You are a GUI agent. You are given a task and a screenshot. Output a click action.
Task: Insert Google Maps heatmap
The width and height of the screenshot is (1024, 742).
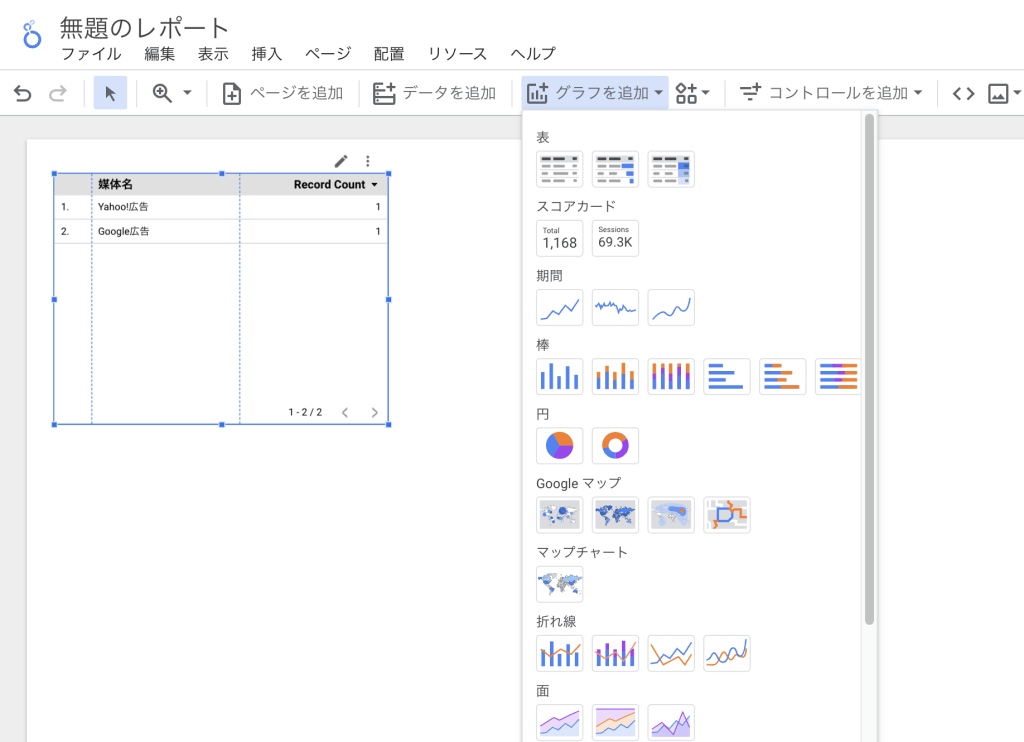[x=671, y=515]
